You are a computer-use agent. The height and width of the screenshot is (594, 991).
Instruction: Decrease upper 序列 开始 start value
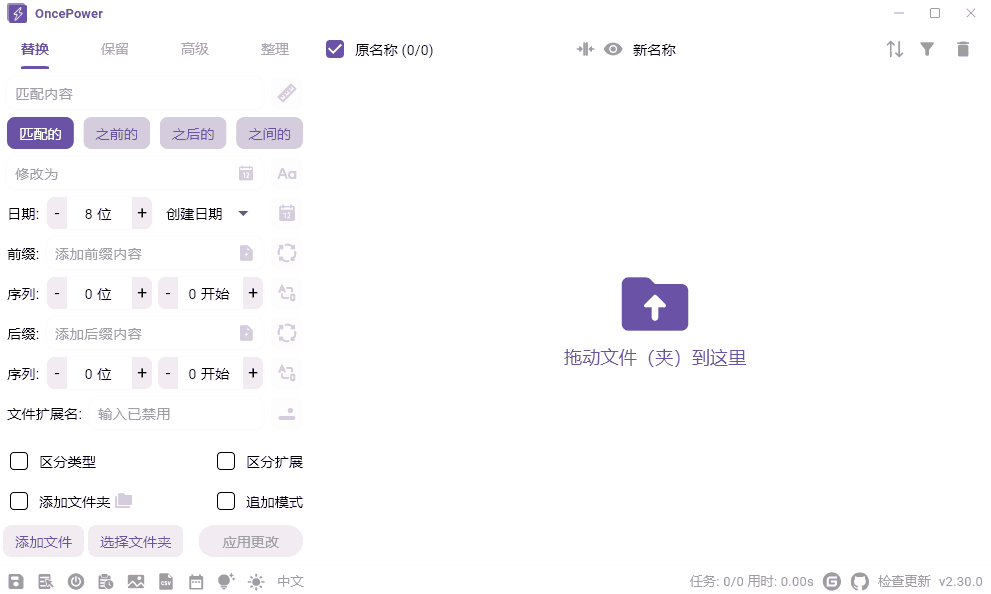click(167, 293)
